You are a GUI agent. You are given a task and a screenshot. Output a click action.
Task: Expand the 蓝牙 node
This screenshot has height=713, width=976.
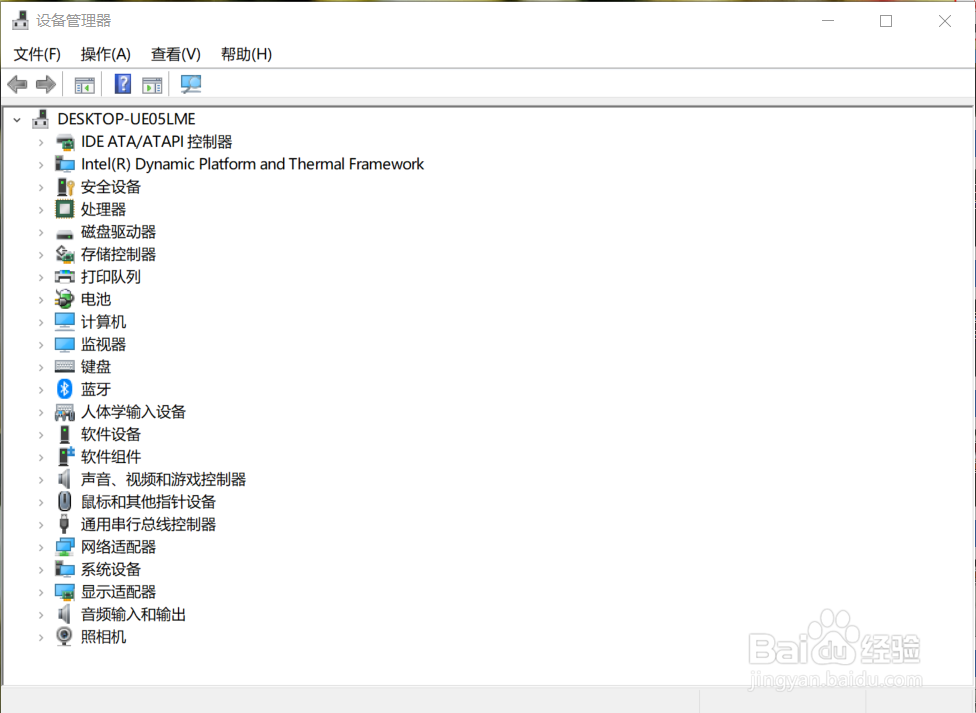click(x=41, y=390)
